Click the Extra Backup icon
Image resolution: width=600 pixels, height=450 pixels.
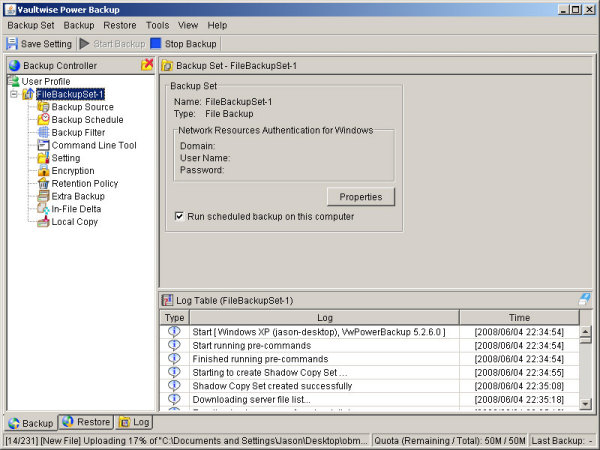click(43, 196)
